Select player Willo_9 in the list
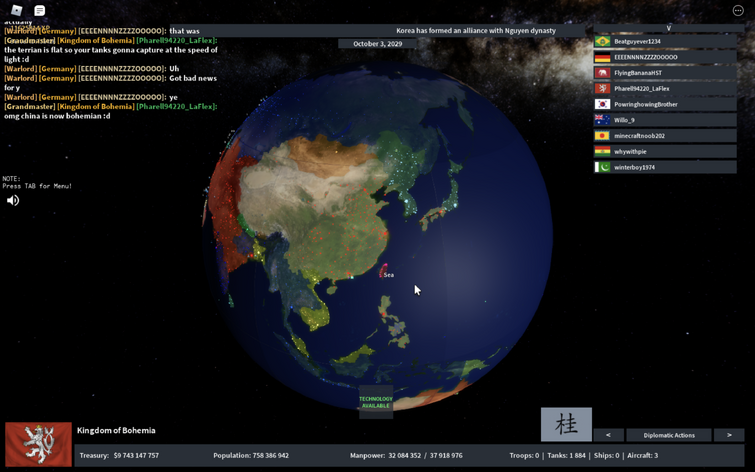 [665, 120]
